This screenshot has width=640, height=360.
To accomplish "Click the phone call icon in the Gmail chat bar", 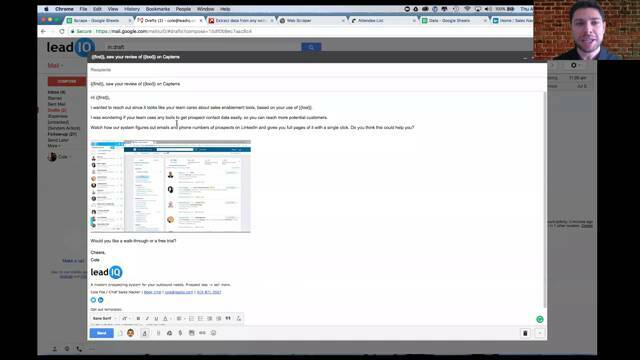I will (79, 349).
